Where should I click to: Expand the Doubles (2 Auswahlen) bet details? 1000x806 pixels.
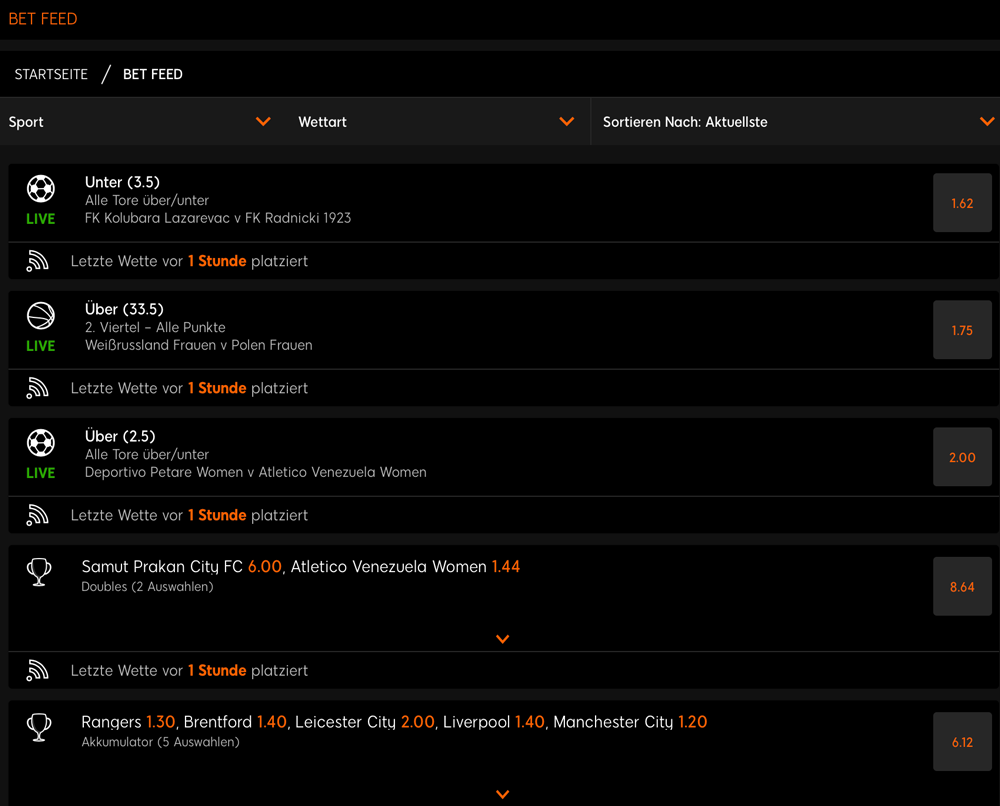pyautogui.click(x=503, y=639)
